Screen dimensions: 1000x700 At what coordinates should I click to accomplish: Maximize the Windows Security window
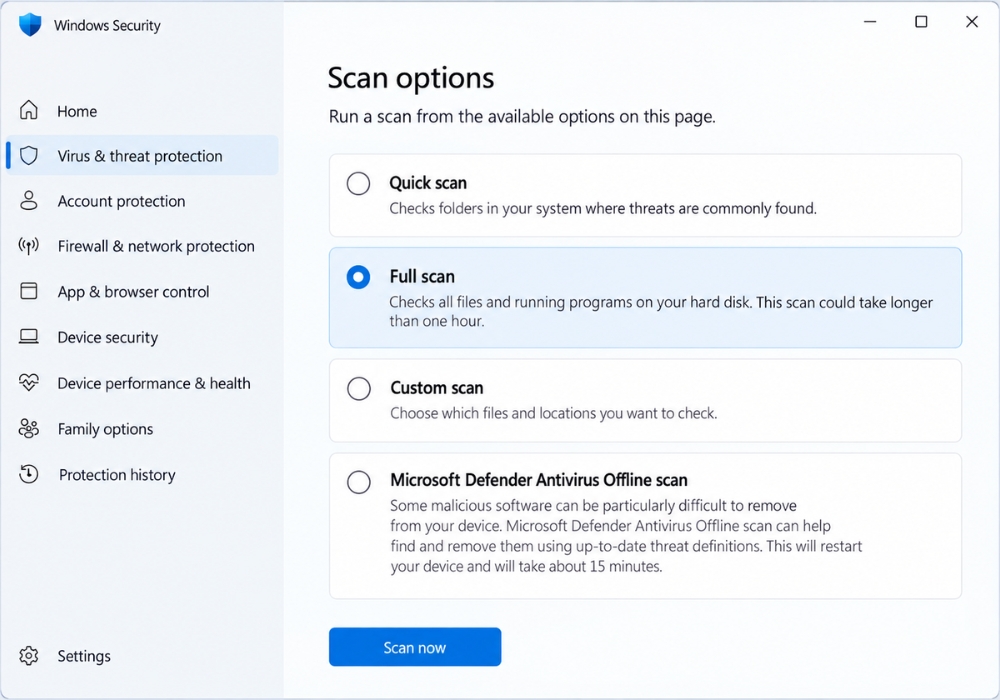921,22
